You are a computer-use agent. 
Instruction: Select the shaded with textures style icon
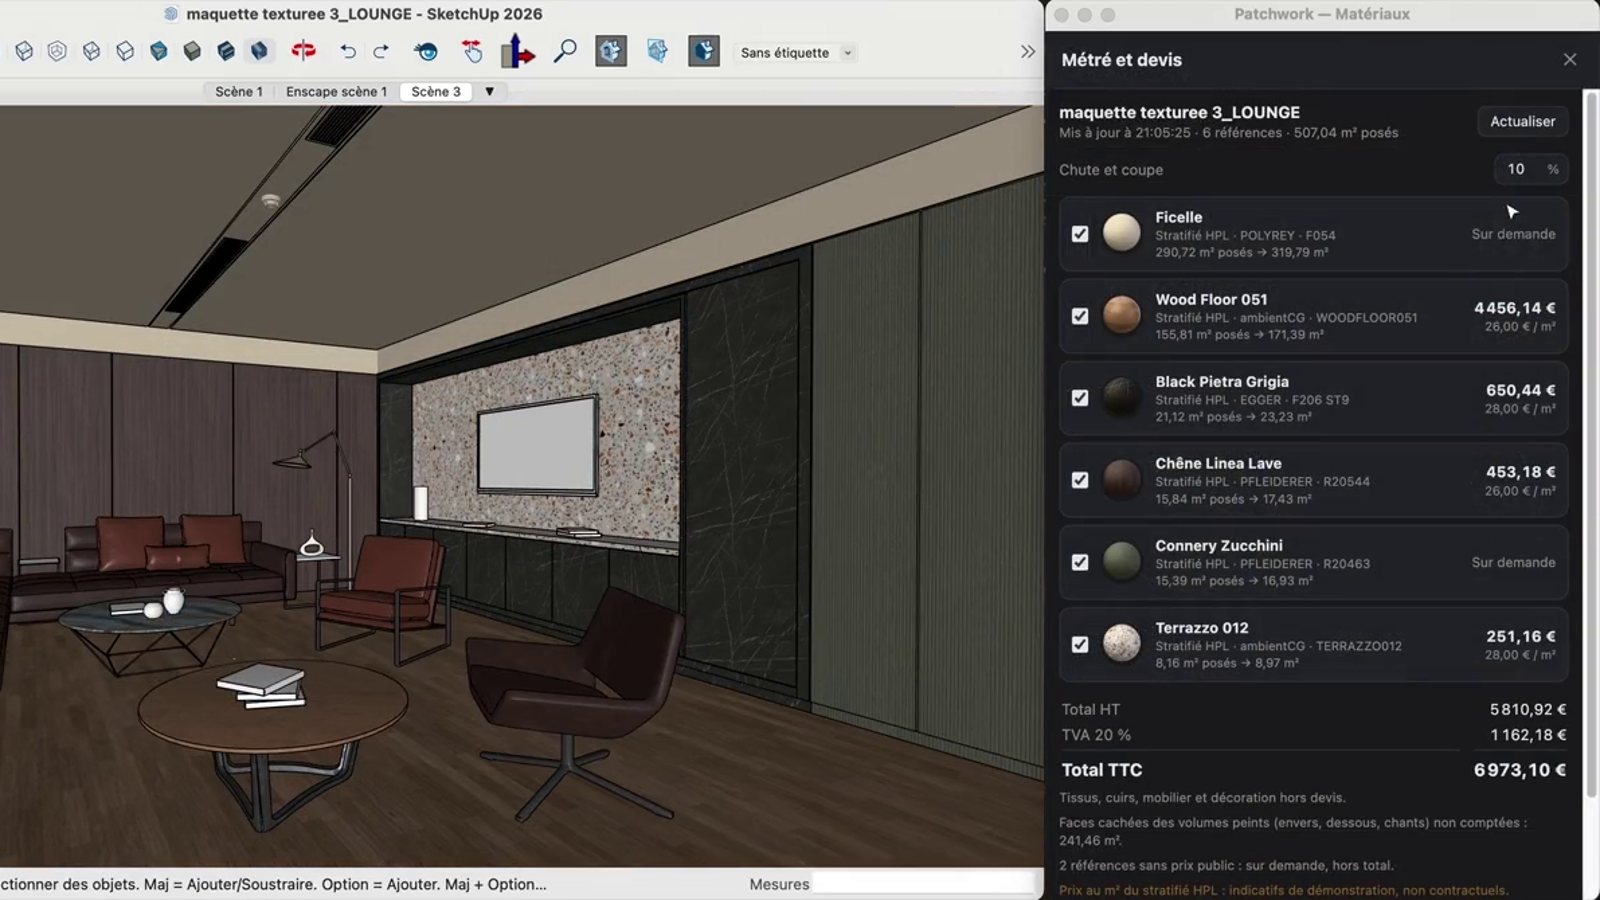(192, 51)
